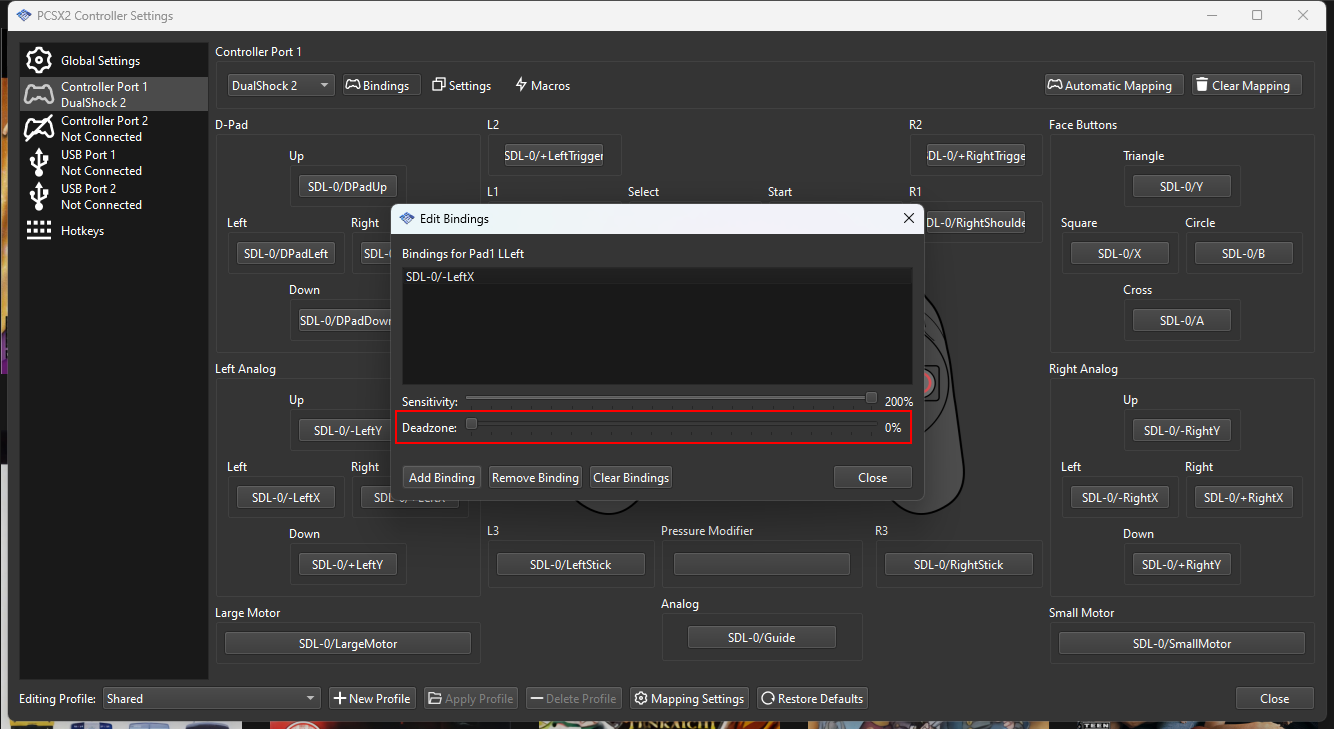Click Right Analog Left binding SDL-0/-RightX
This screenshot has width=1334, height=729.
click(1119, 497)
